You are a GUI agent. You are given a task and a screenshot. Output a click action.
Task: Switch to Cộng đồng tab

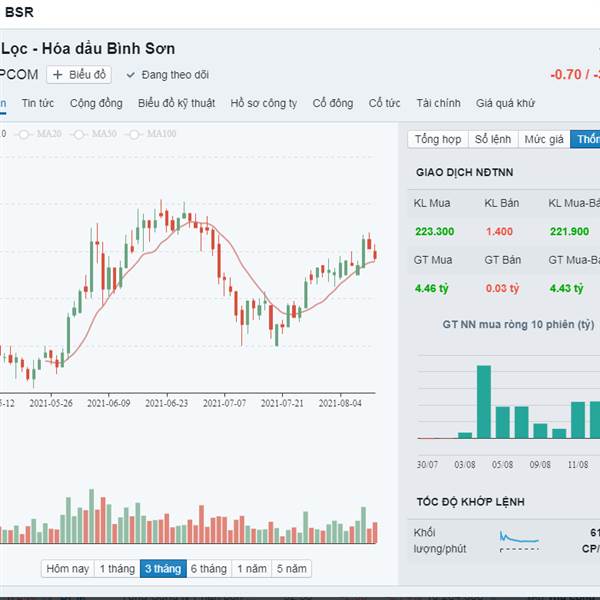(x=96, y=103)
